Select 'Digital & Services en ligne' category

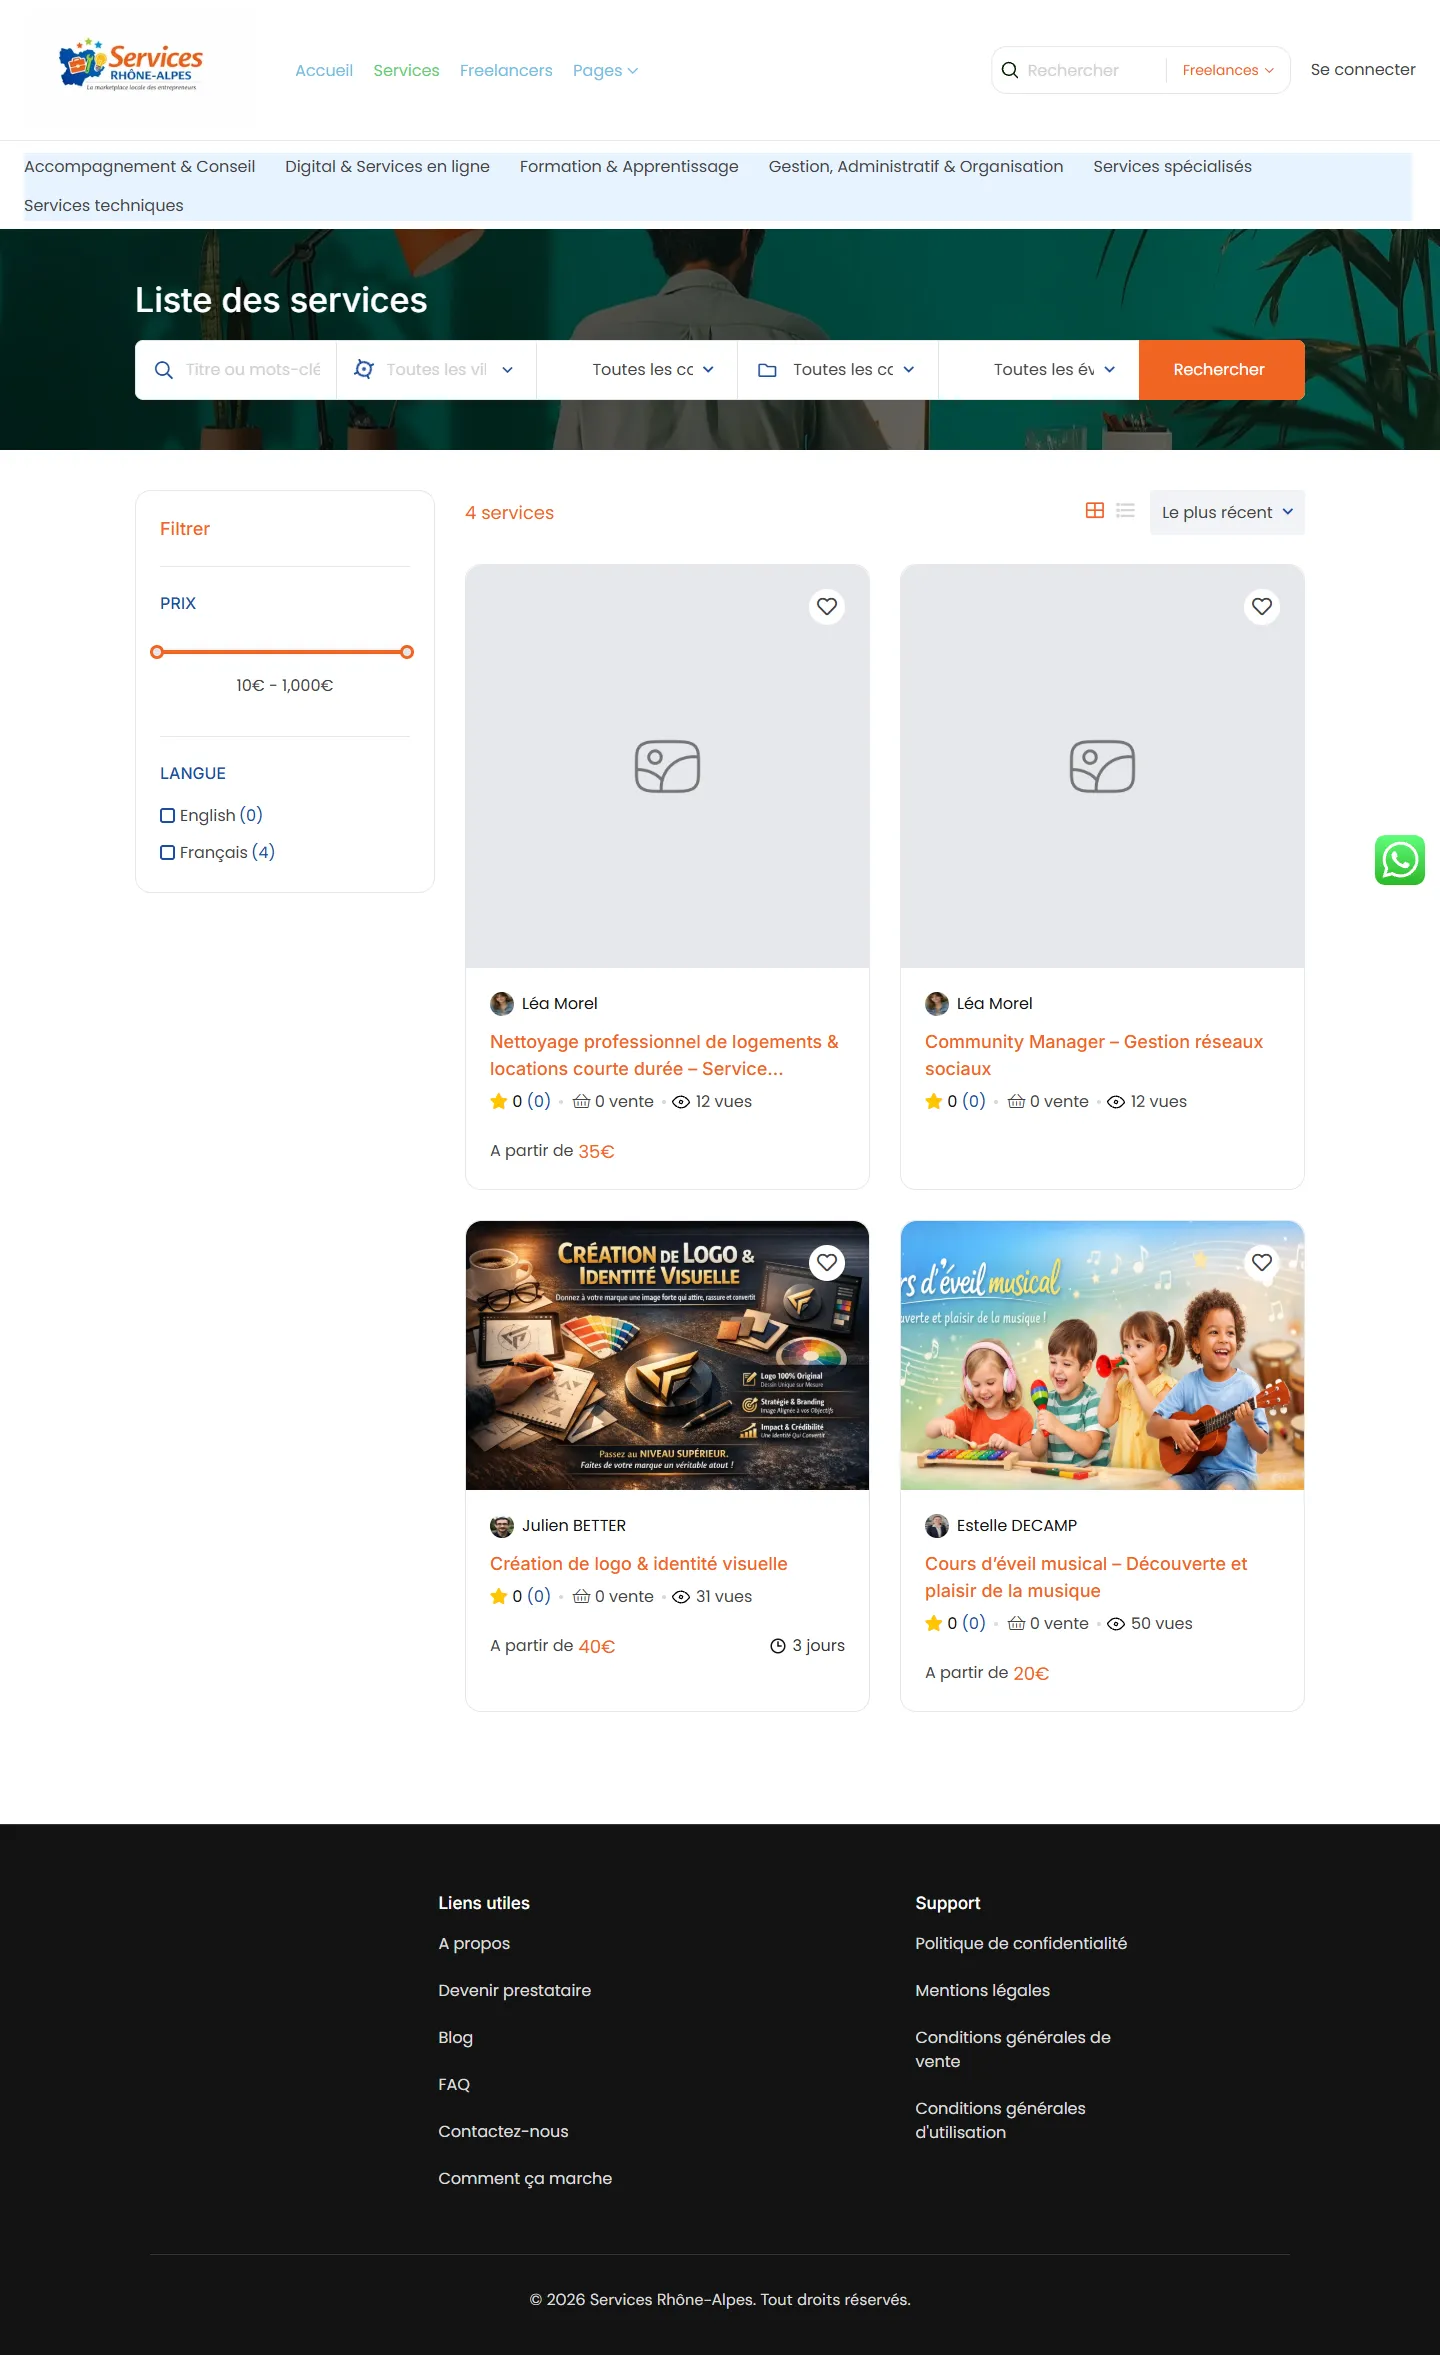coord(387,167)
